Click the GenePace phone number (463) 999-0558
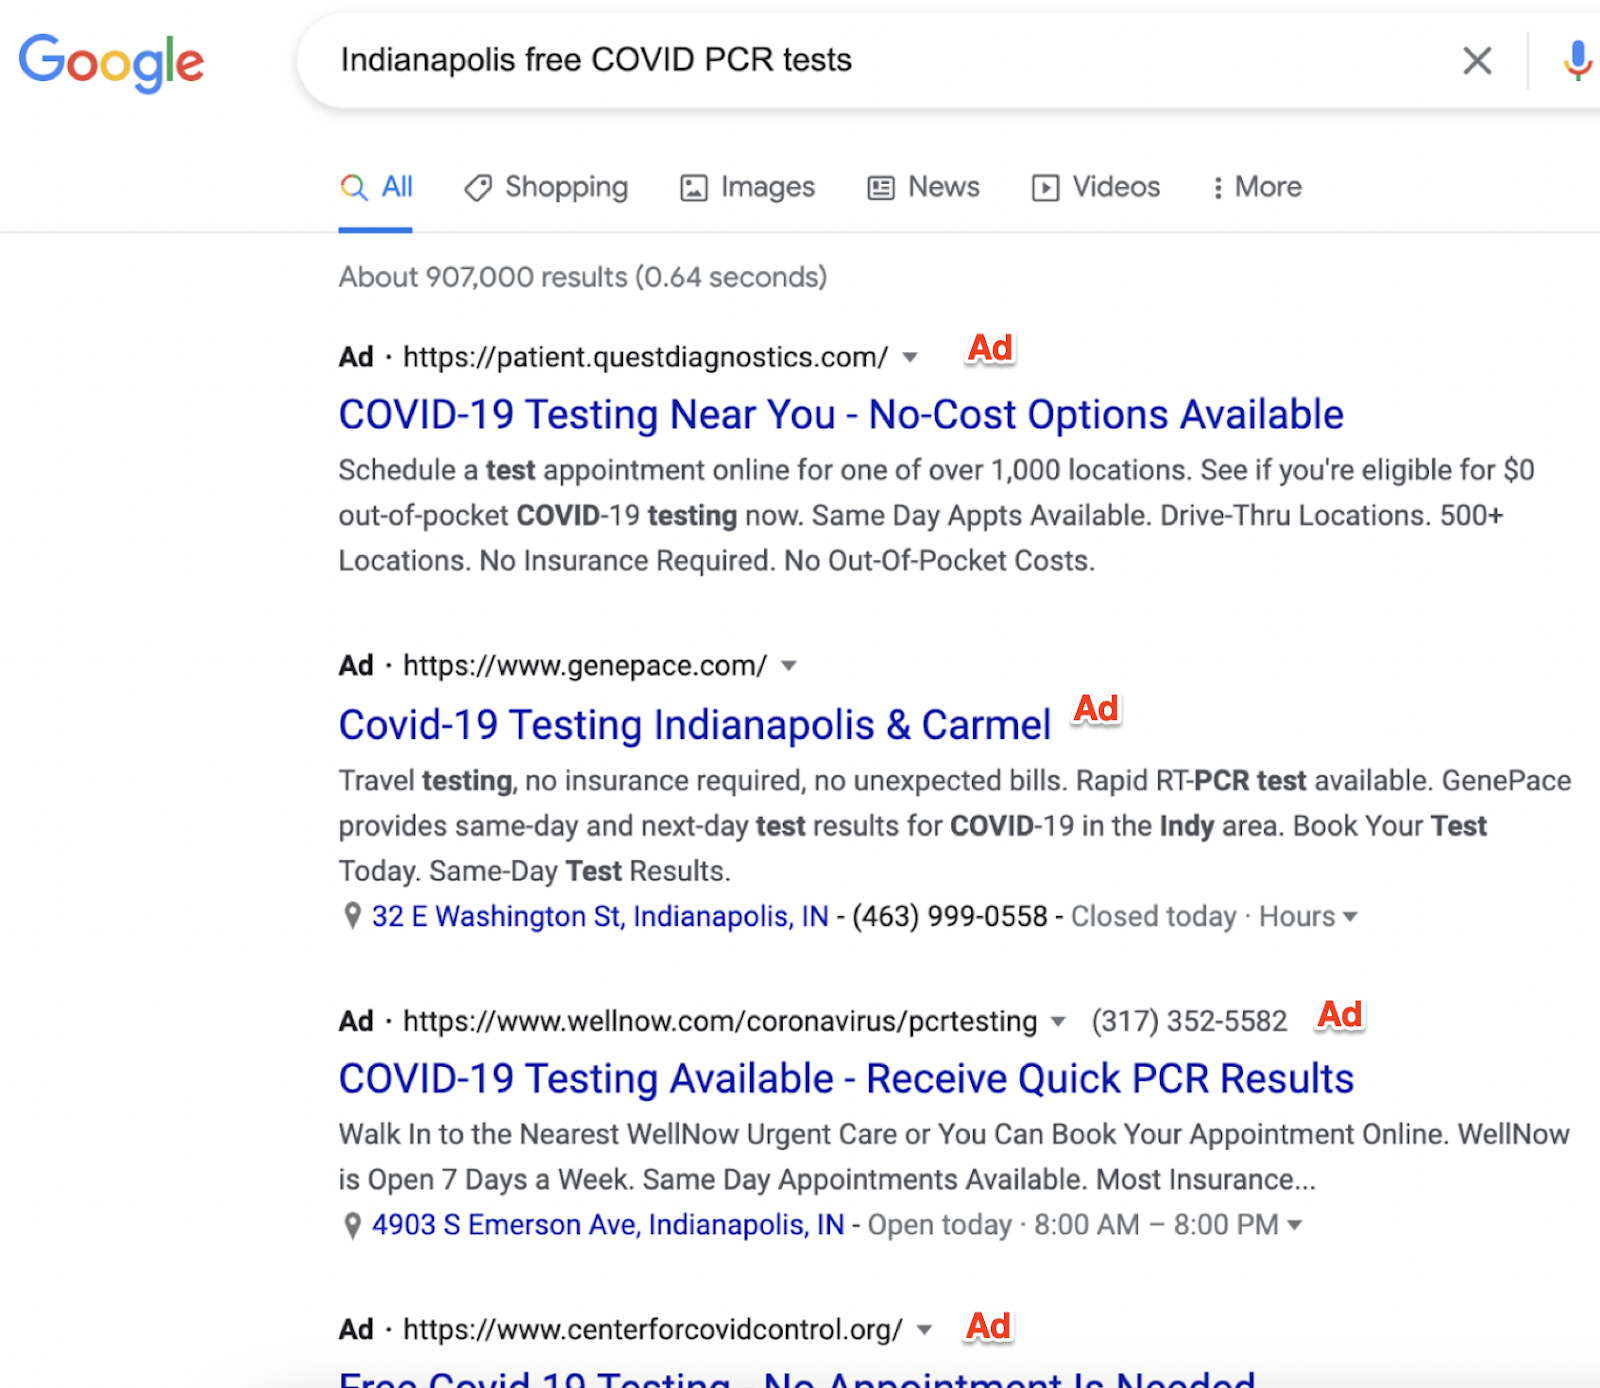Image resolution: width=1600 pixels, height=1388 pixels. click(x=950, y=916)
